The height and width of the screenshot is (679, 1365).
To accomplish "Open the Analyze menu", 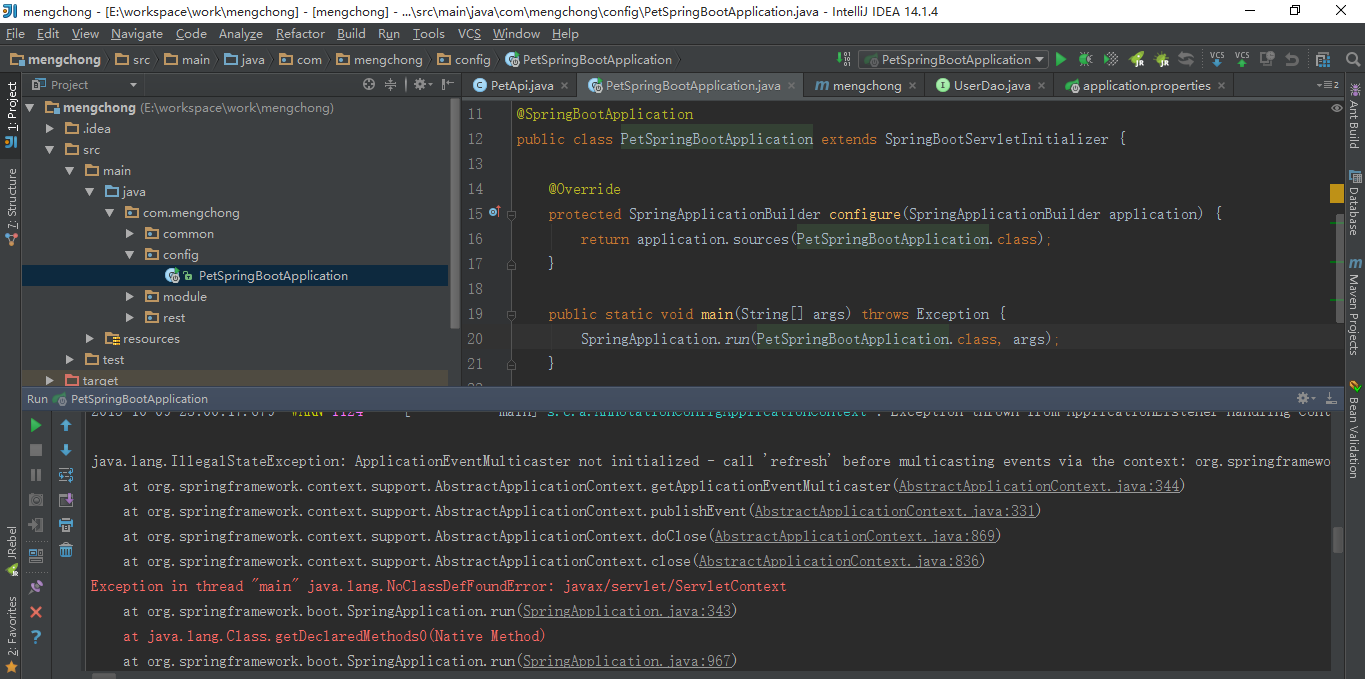I will coord(240,34).
